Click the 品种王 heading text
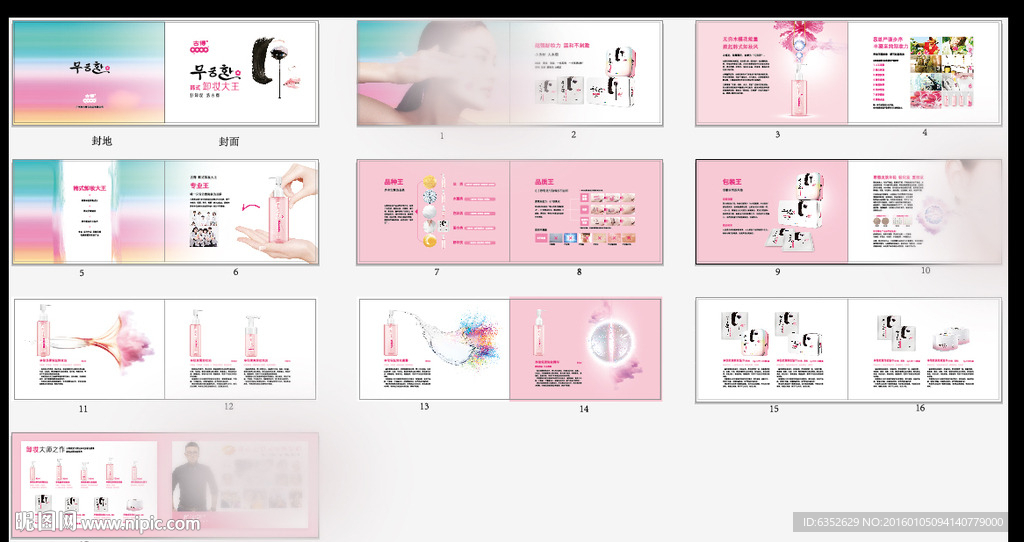The image size is (1024, 542). pyautogui.click(x=396, y=182)
